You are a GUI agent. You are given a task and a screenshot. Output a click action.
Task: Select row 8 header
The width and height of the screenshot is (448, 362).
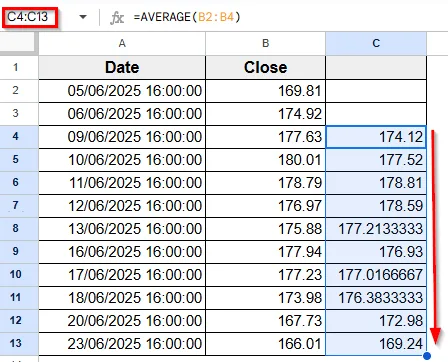pyautogui.click(x=19, y=229)
